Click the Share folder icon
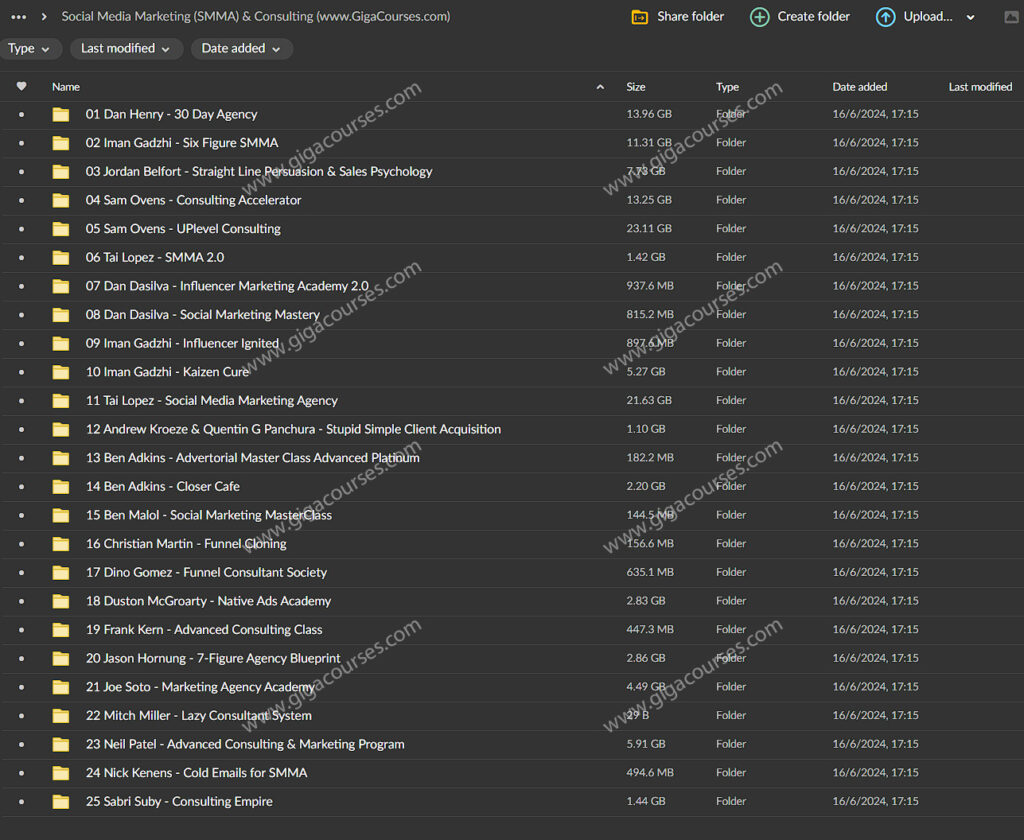Screen dimensions: 1024x840 [x=640, y=17]
